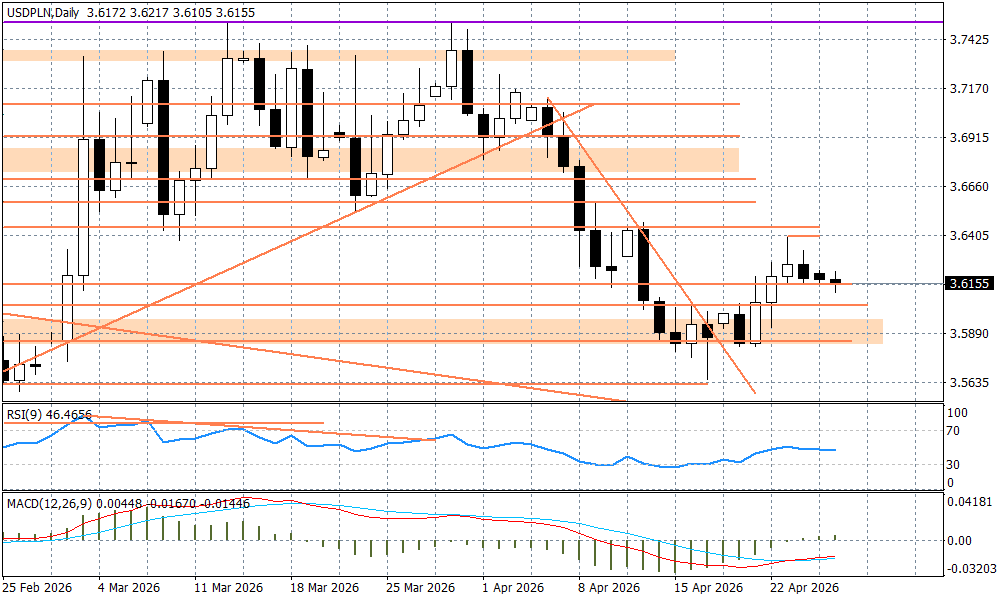The width and height of the screenshot is (1000, 600).
Task: Click the RSI 30 level label
Action: (x=953, y=465)
